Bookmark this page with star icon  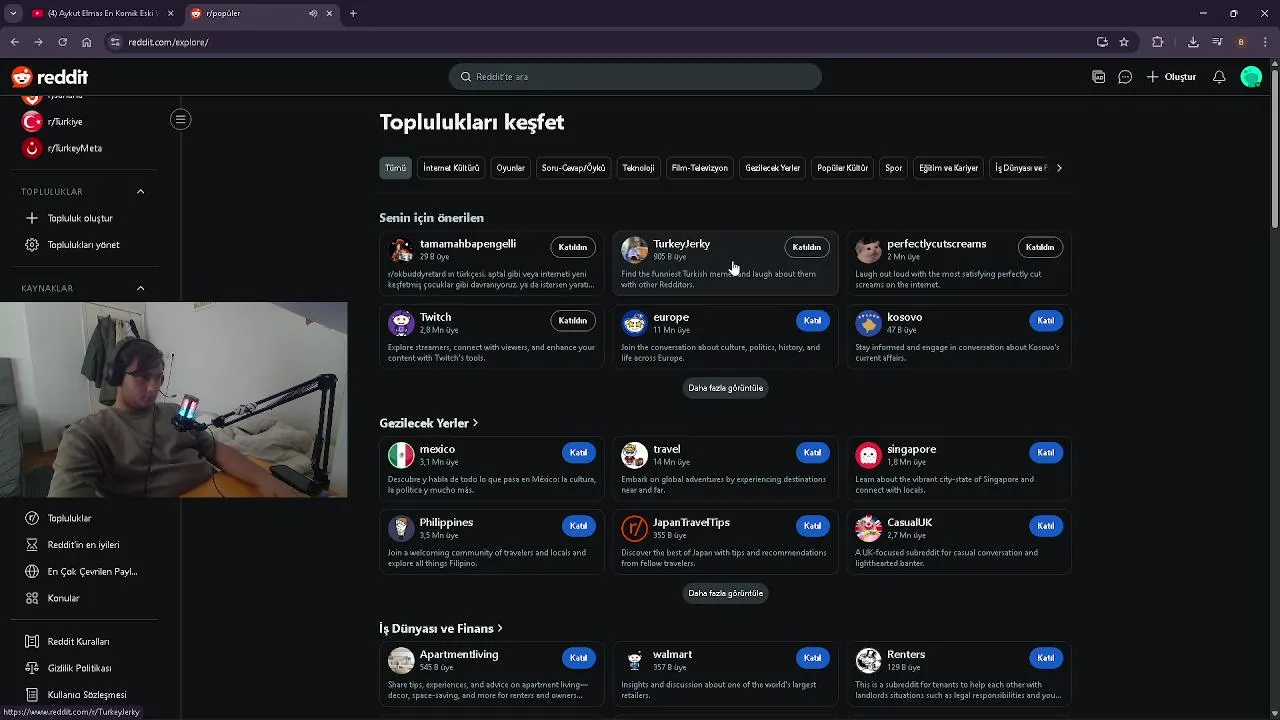click(x=1124, y=42)
